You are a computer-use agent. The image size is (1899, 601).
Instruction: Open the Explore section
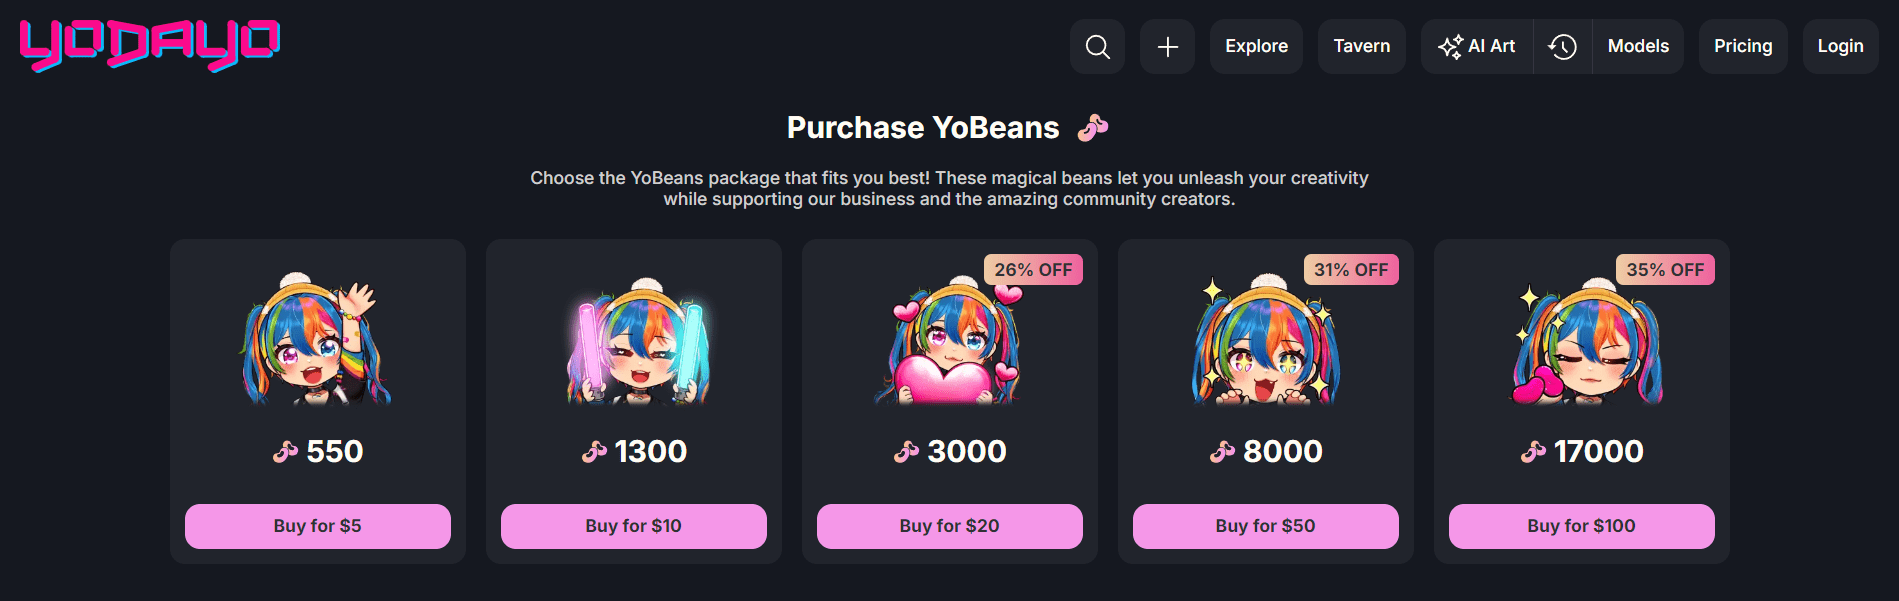[x=1256, y=46]
